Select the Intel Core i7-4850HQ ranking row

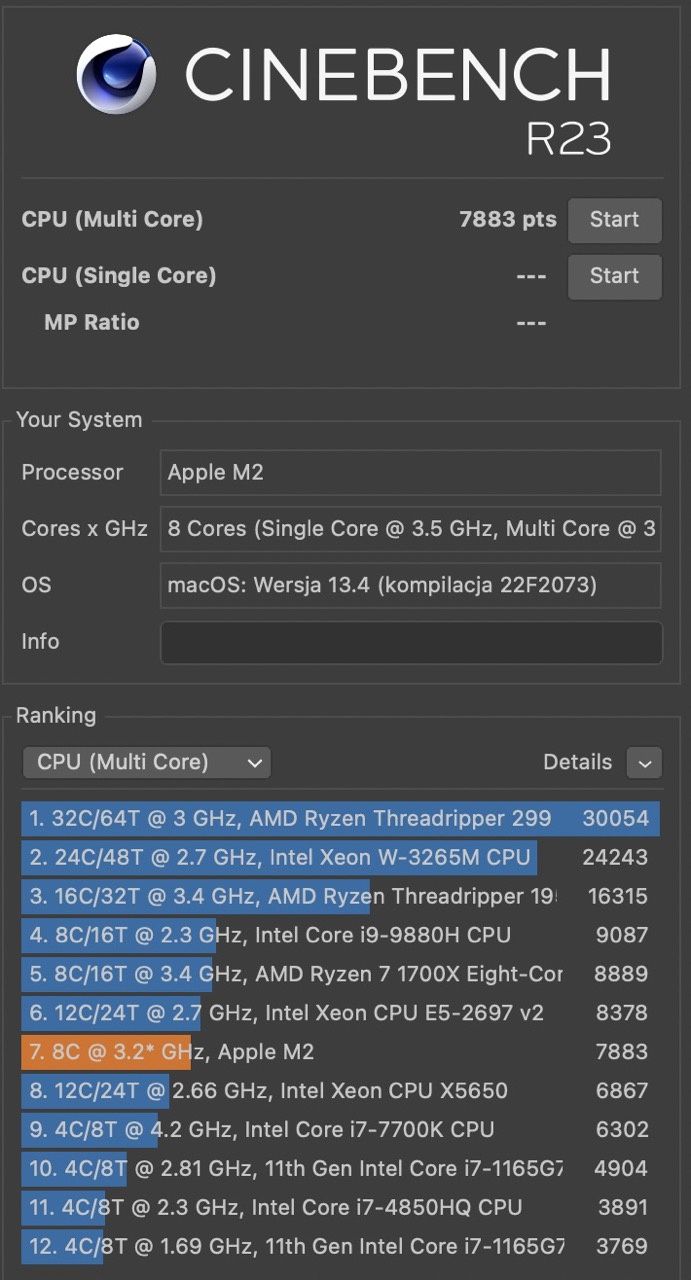[340, 1208]
